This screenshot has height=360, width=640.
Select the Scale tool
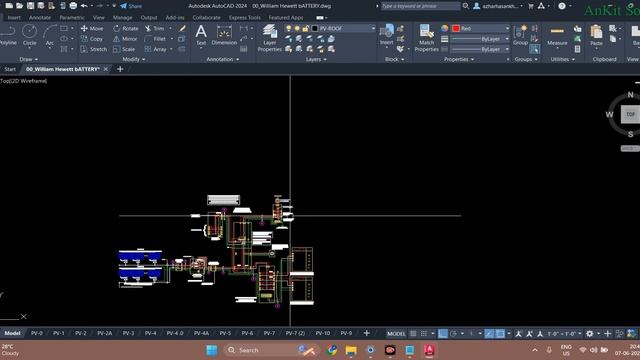coord(124,49)
